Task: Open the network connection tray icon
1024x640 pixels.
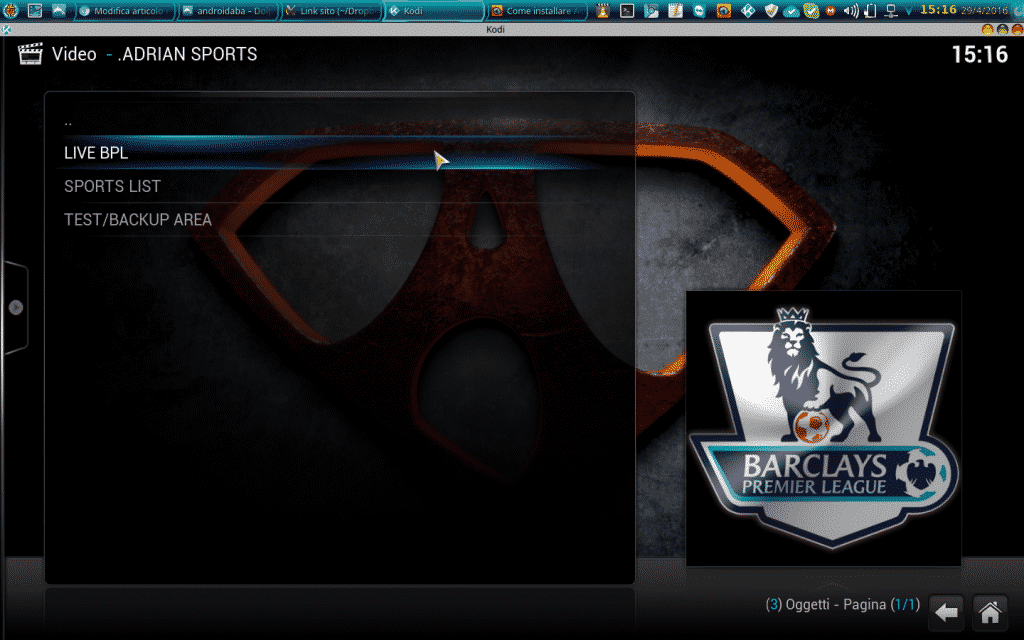Action: coord(891,10)
